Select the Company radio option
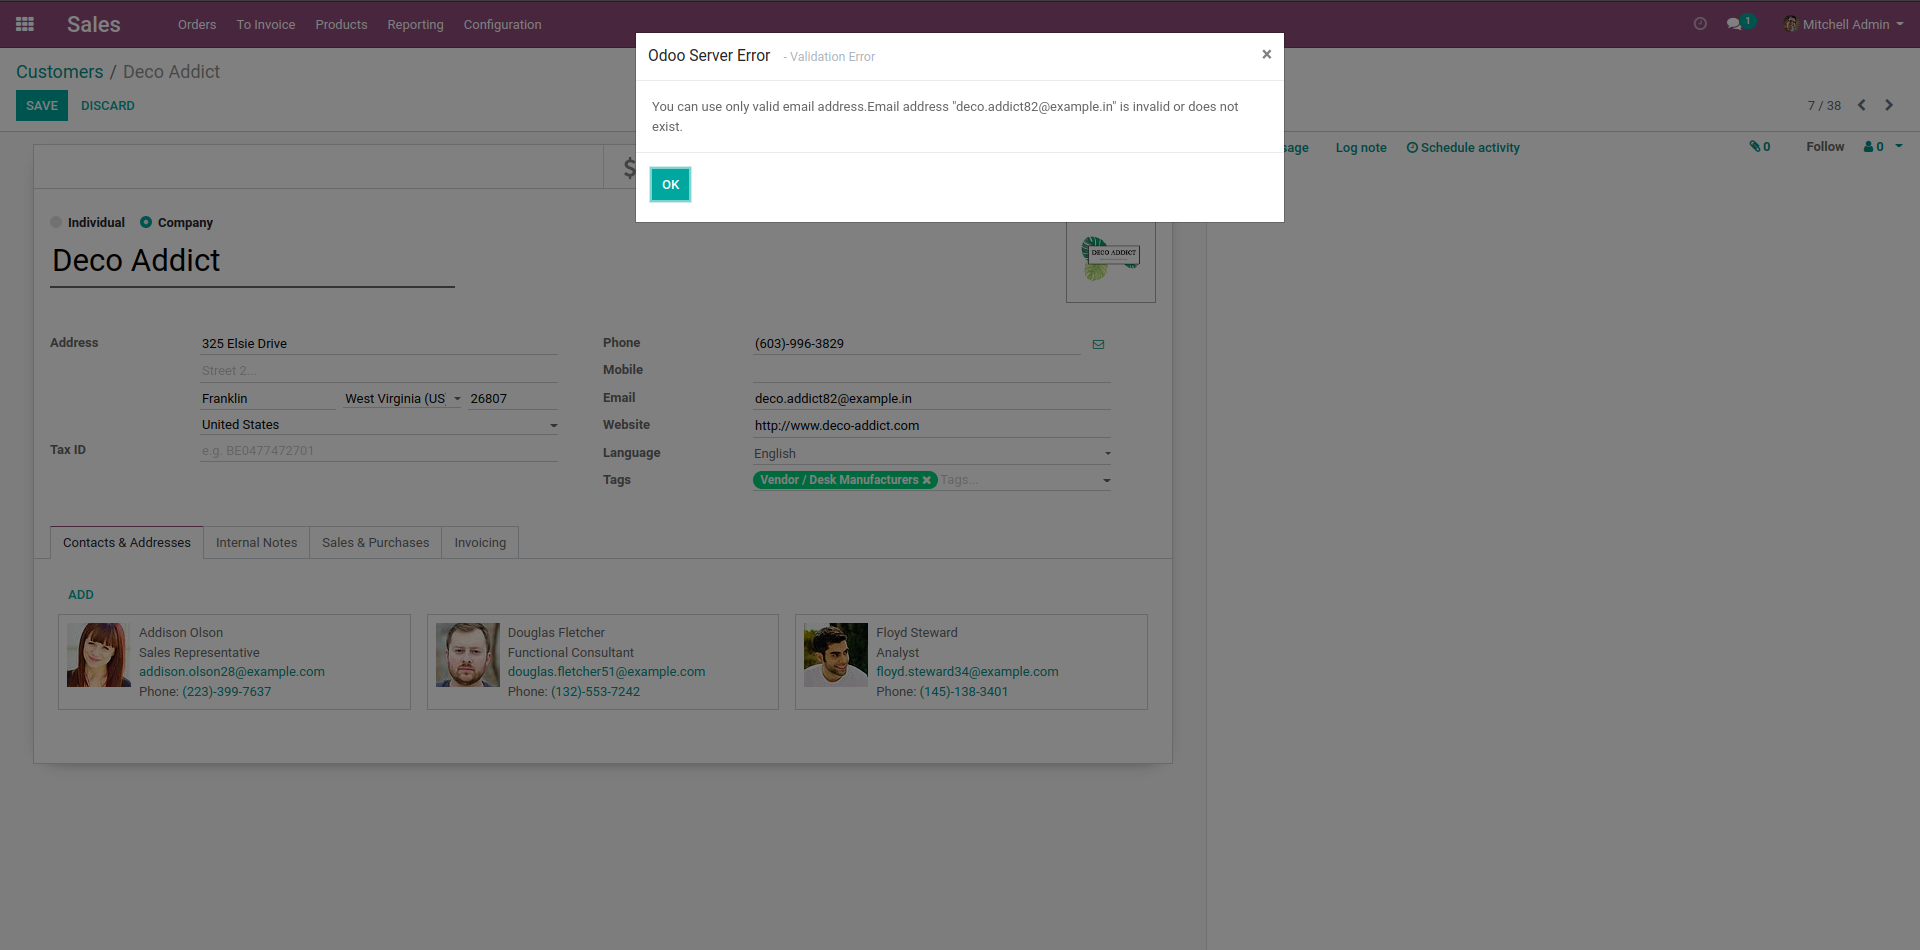This screenshot has height=950, width=1920. tap(146, 222)
